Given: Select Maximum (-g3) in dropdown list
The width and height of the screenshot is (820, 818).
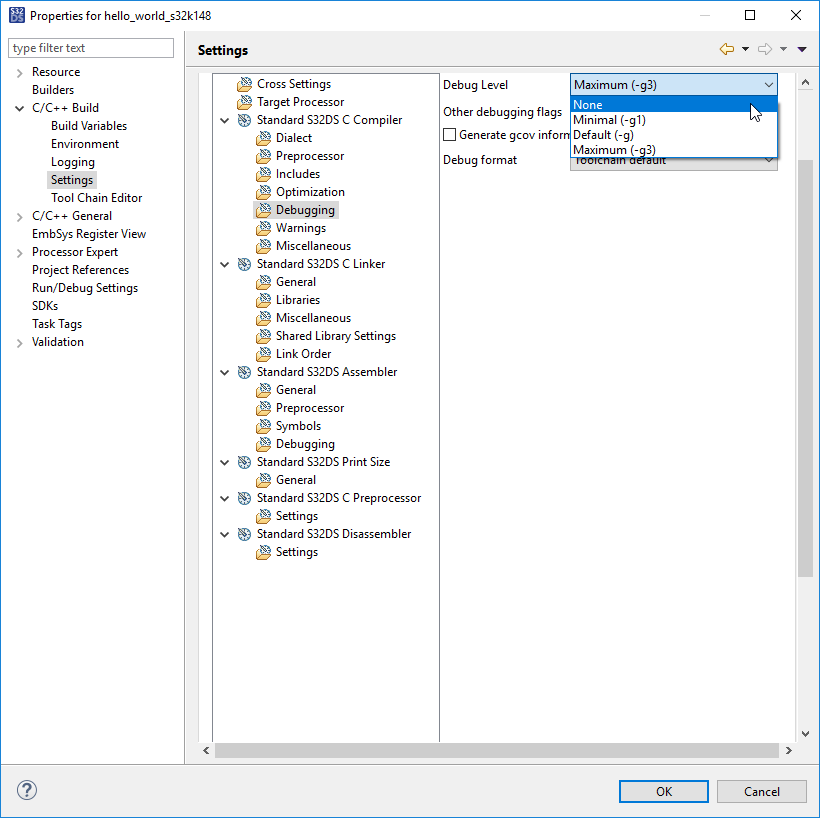Looking at the screenshot, I should pyautogui.click(x=674, y=150).
